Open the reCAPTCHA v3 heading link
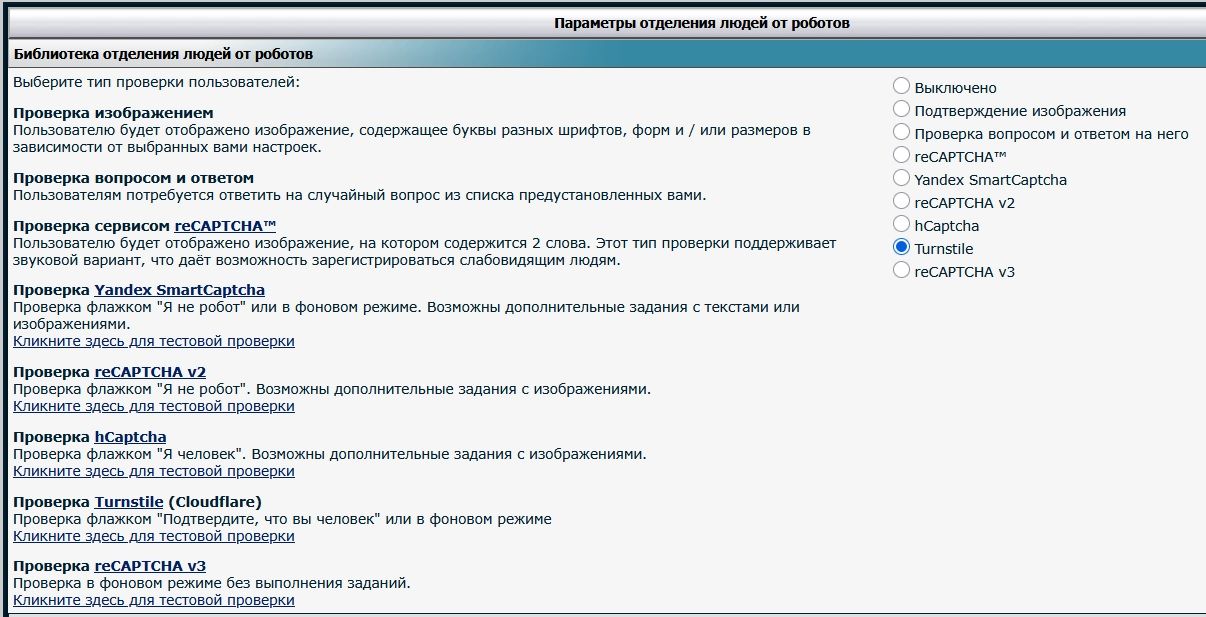This screenshot has width=1206, height=617. click(x=150, y=566)
